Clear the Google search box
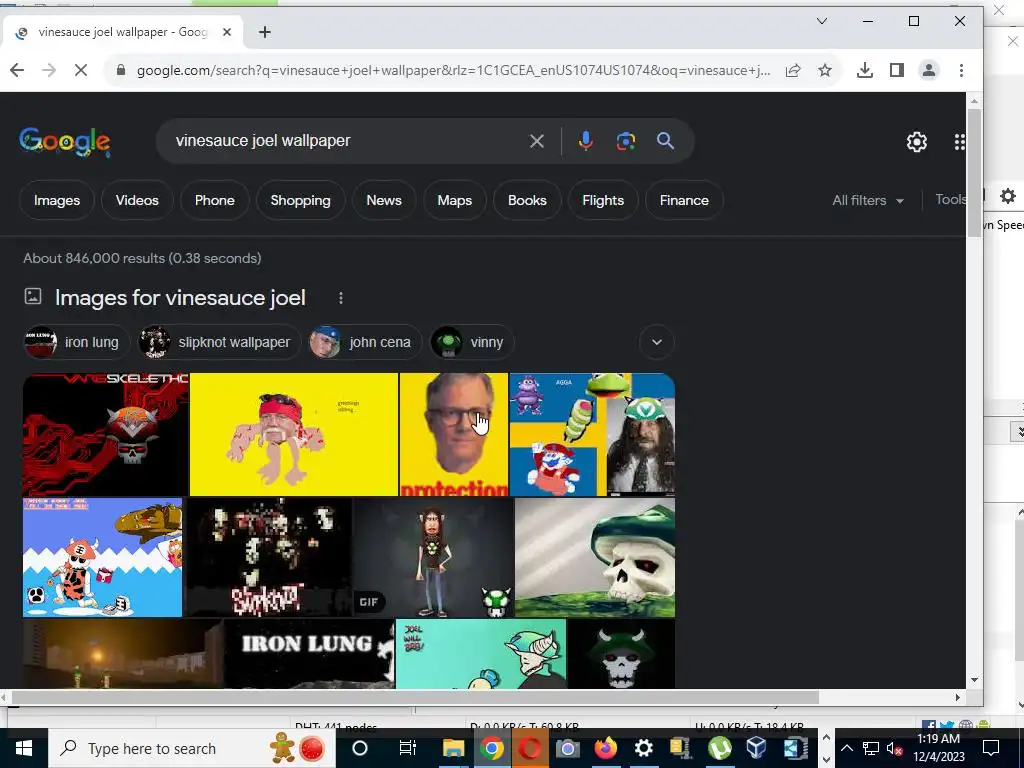1024x768 pixels. pos(537,141)
